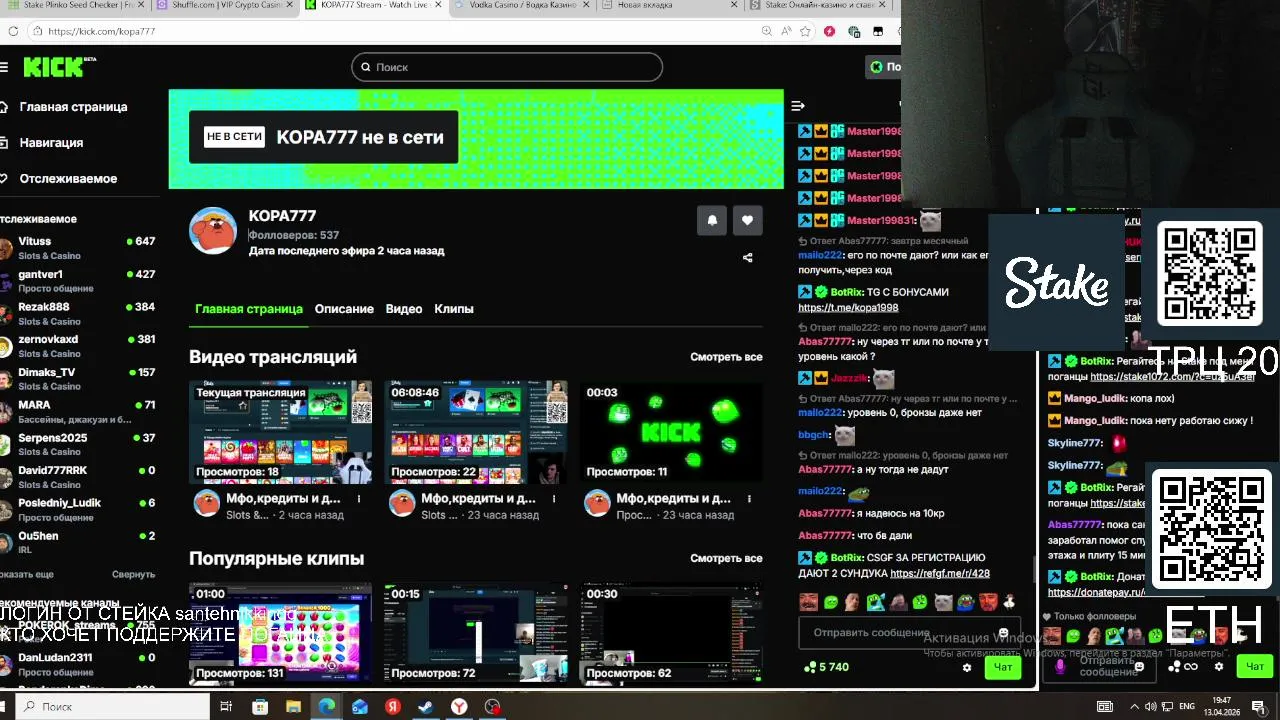The width and height of the screenshot is (1280, 720).
Task: Switch to Vodka Casino browser tab
Action: click(x=522, y=6)
